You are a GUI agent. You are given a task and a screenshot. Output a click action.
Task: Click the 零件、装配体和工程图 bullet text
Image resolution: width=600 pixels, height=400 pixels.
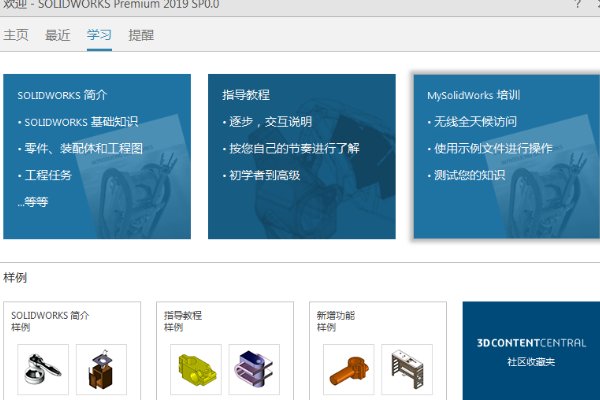[x=83, y=149]
